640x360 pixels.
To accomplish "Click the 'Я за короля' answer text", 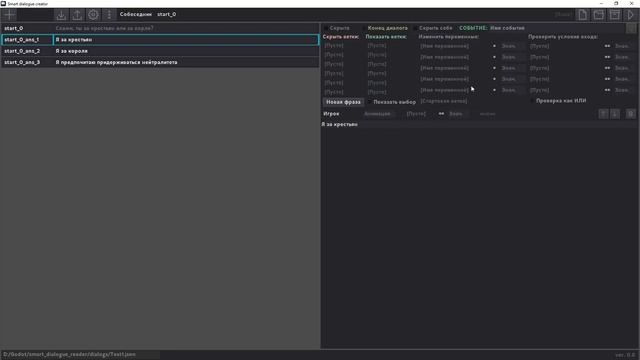I will click(71, 51).
